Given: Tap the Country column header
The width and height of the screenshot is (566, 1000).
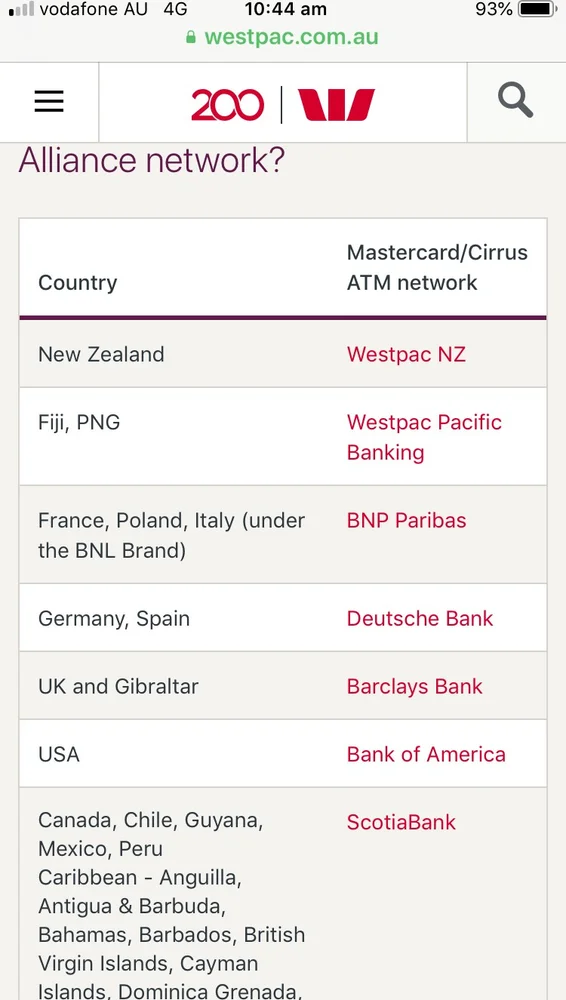Looking at the screenshot, I should [78, 283].
